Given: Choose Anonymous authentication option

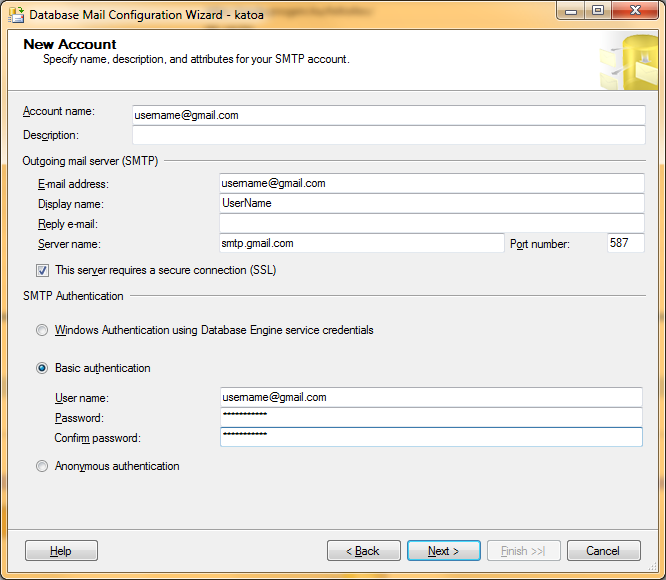Looking at the screenshot, I should click(x=42, y=466).
